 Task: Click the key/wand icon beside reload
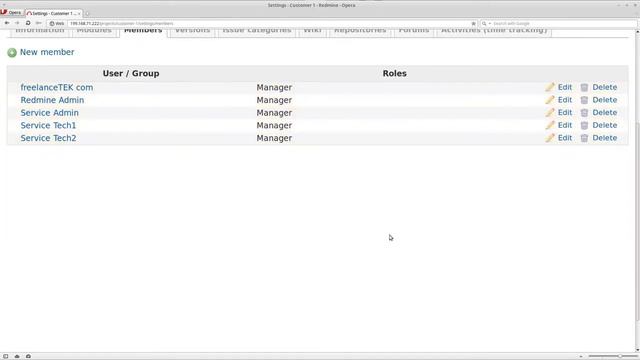coord(38,23)
